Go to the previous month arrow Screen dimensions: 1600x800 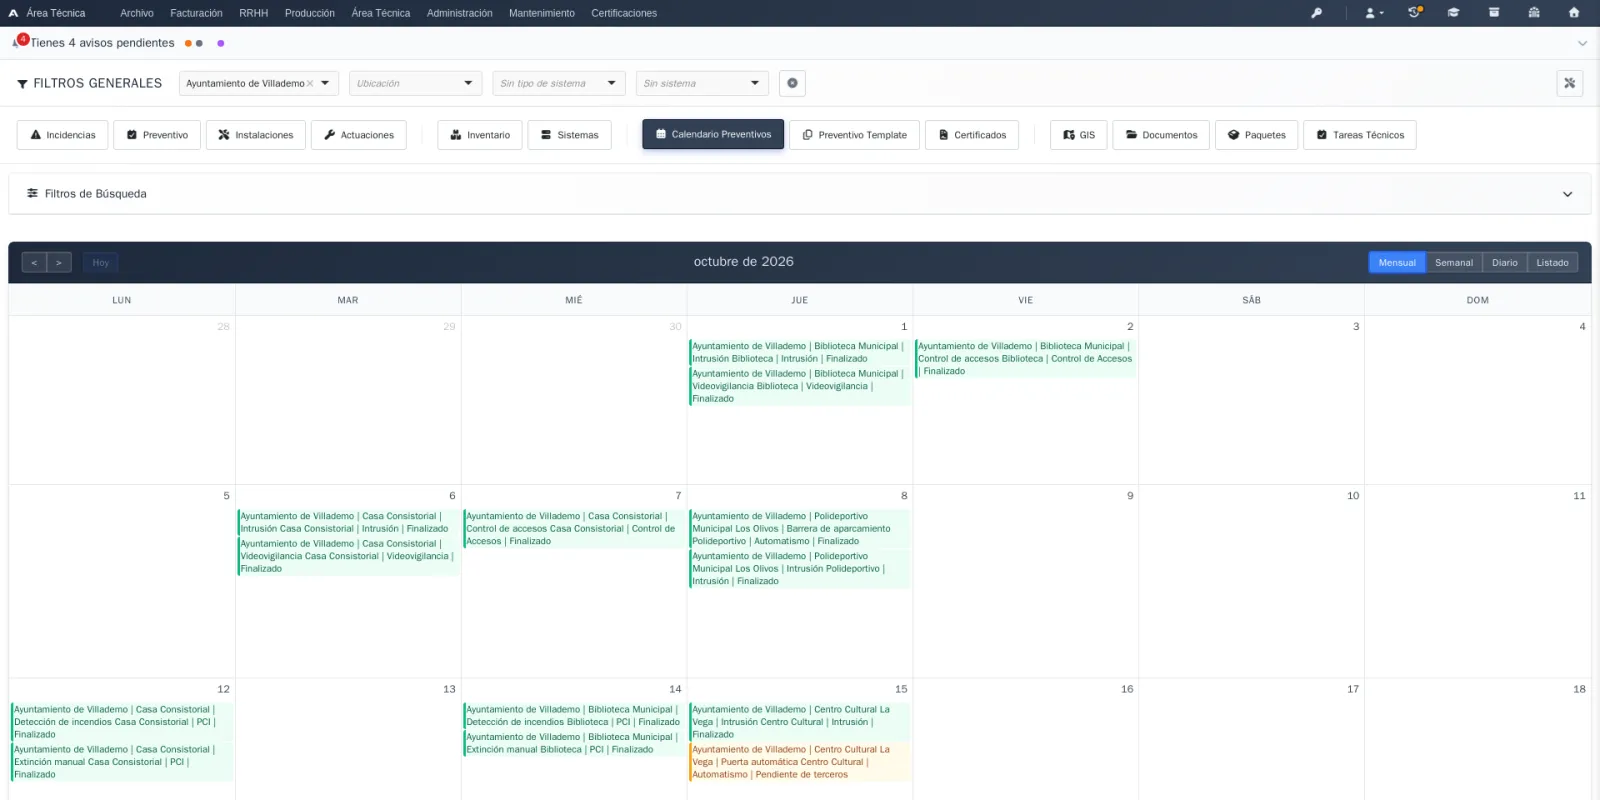34,263
